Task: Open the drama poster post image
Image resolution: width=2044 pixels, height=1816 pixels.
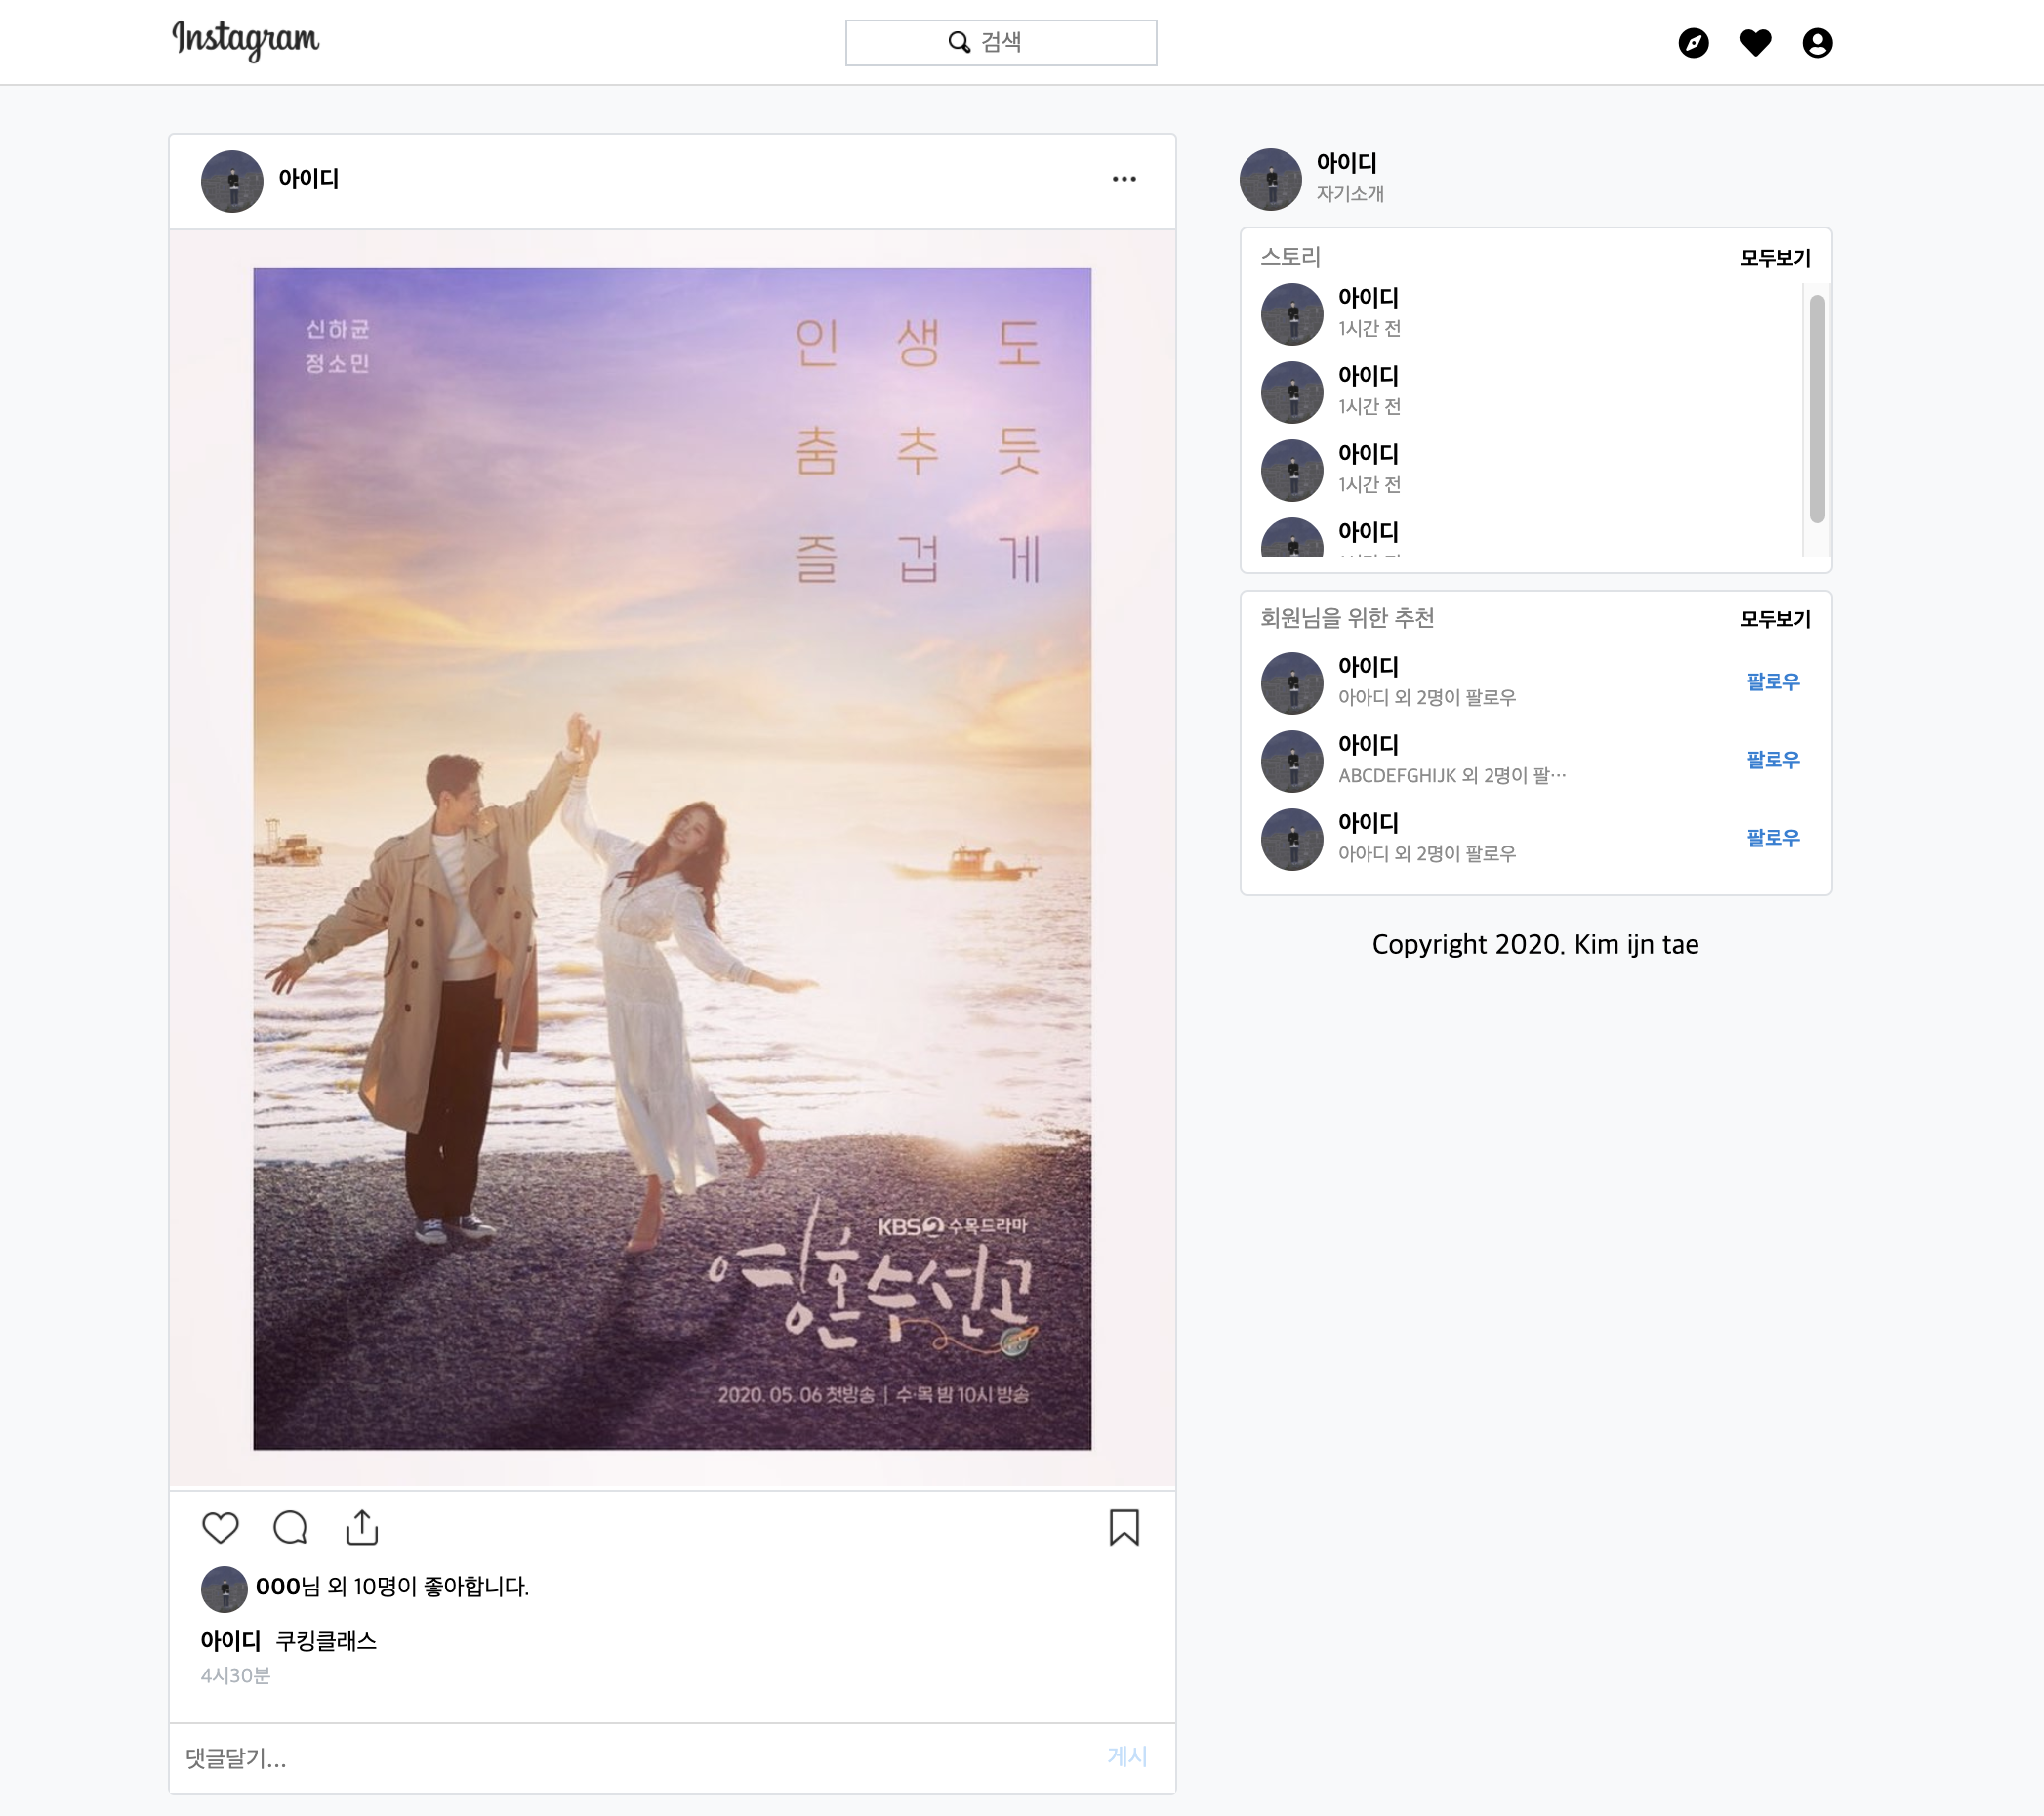Action: coord(672,859)
